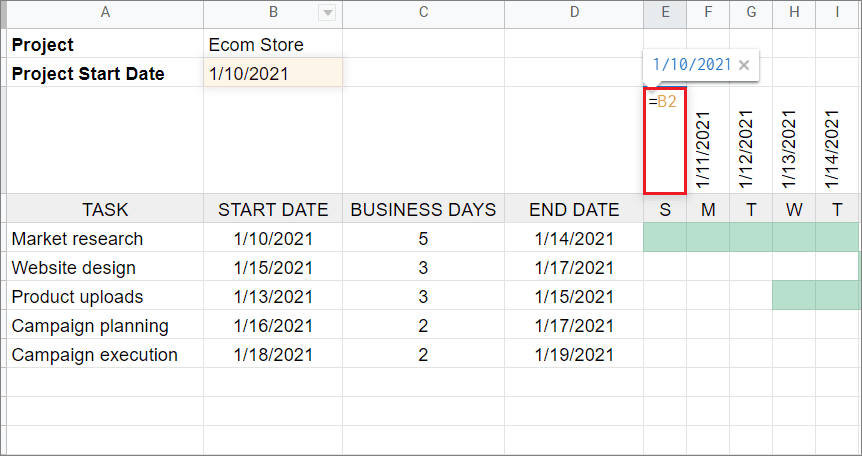Viewport: 862px width, 456px height.
Task: Select Campaign execution end date 1/19/2021
Action: click(574, 354)
